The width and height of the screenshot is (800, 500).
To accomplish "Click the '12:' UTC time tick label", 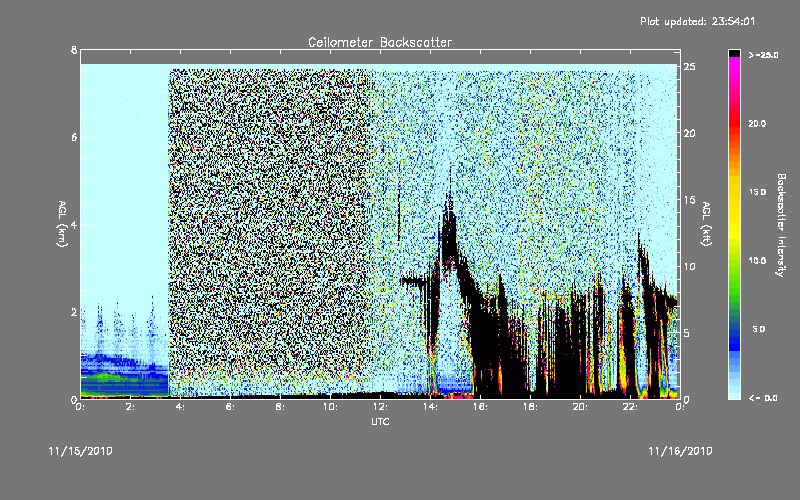I will click(381, 407).
